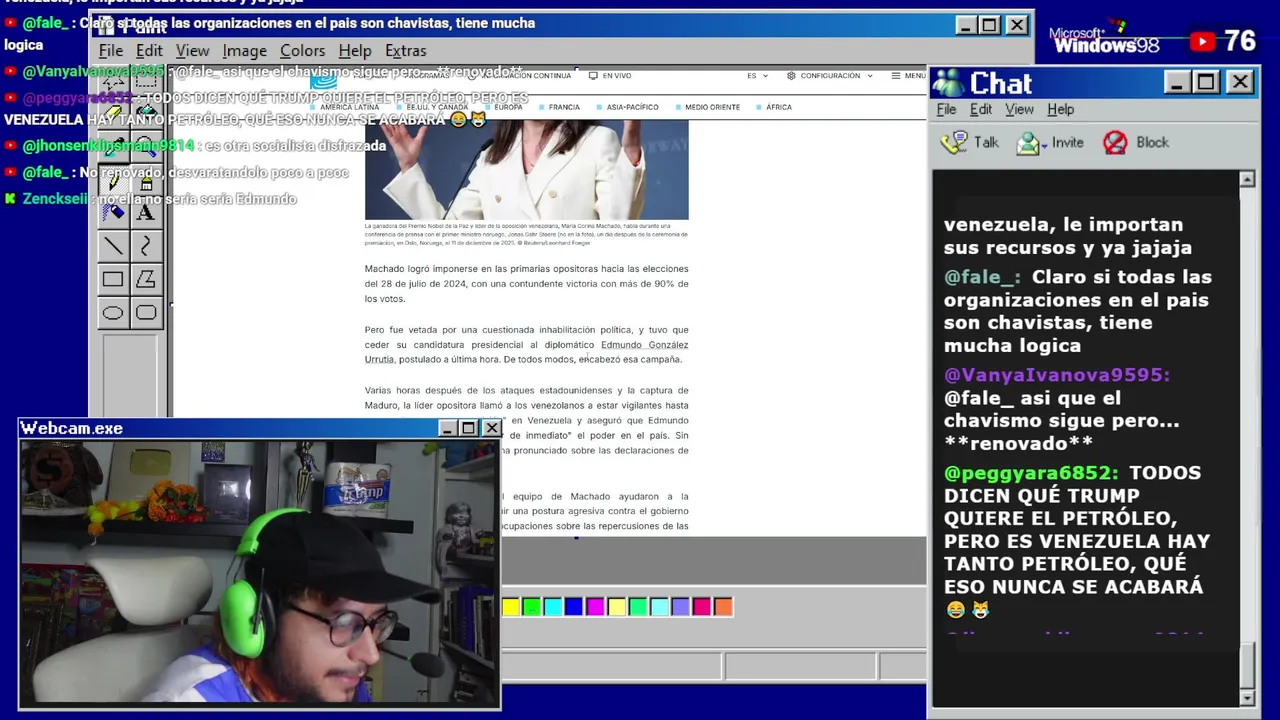
Task: Select the Rectangle shape tool
Action: click(113, 280)
